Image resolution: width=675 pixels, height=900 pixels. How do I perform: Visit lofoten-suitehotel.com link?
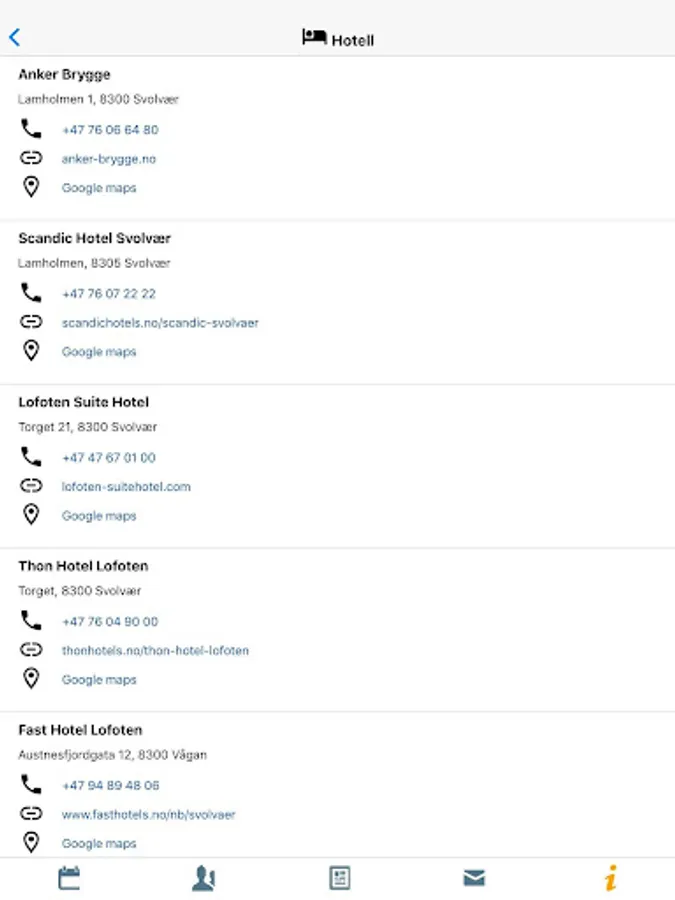(126, 487)
